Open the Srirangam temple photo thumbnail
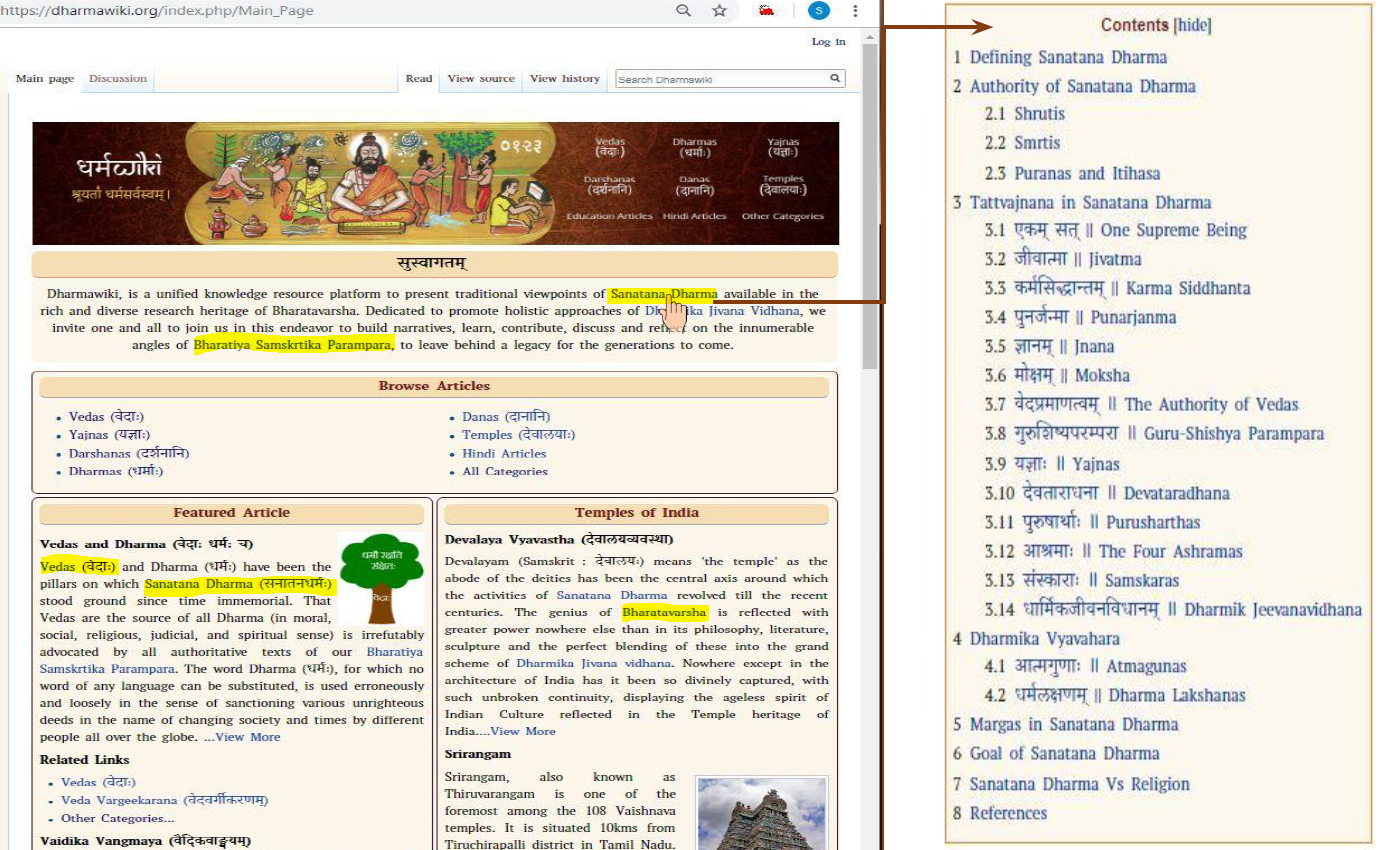This screenshot has width=1379, height=850. (762, 812)
